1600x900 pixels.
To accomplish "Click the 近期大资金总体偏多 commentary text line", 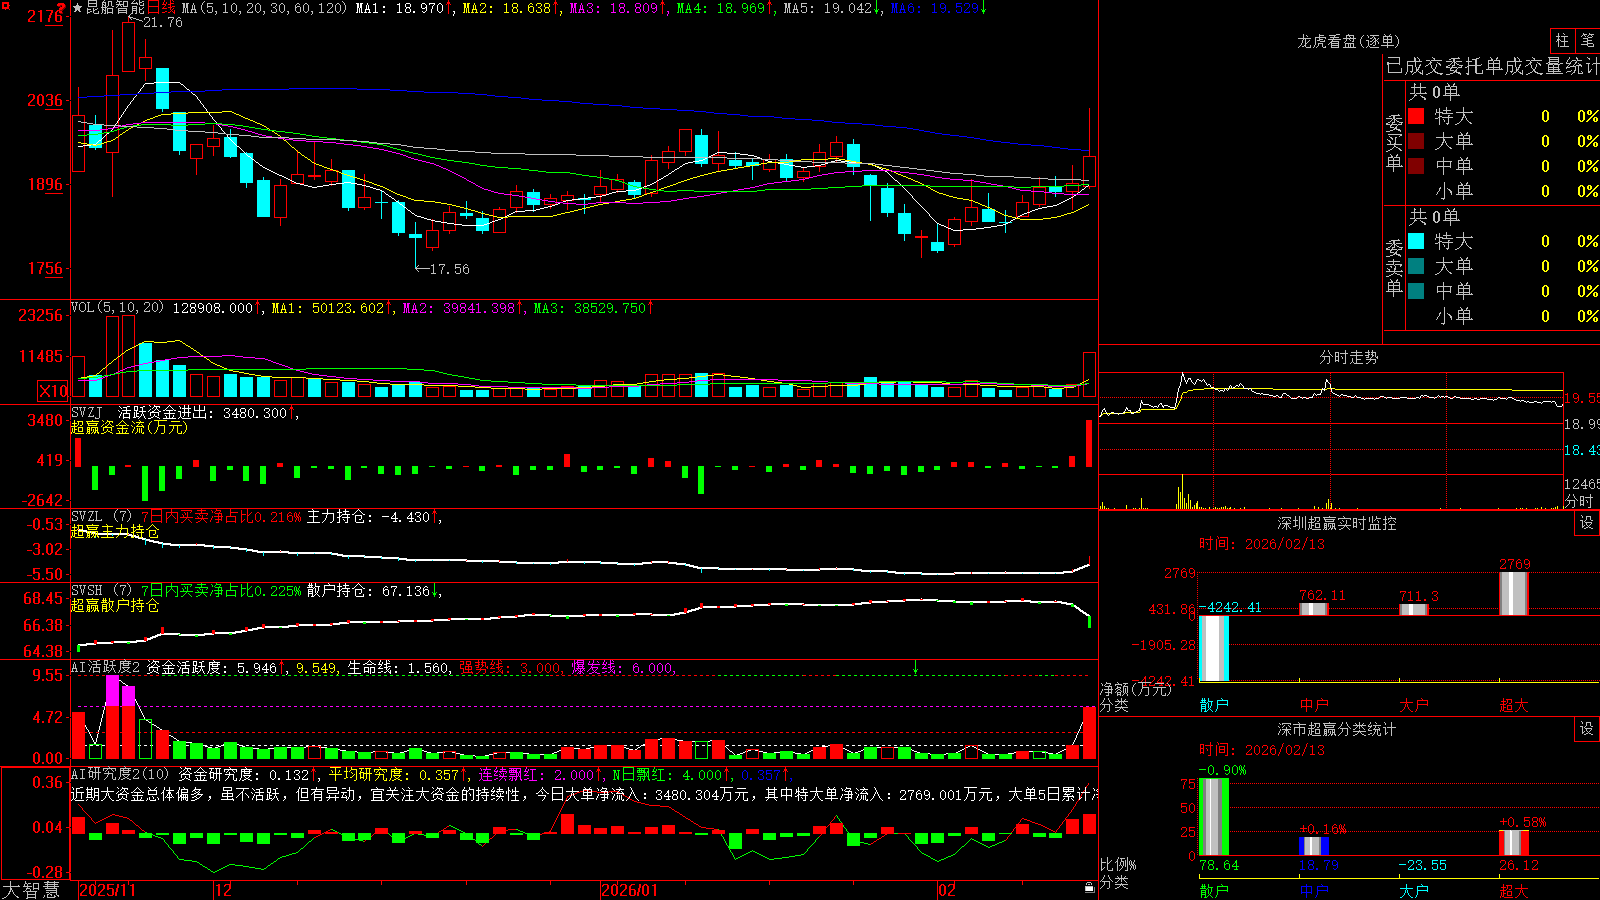I will click(x=584, y=794).
